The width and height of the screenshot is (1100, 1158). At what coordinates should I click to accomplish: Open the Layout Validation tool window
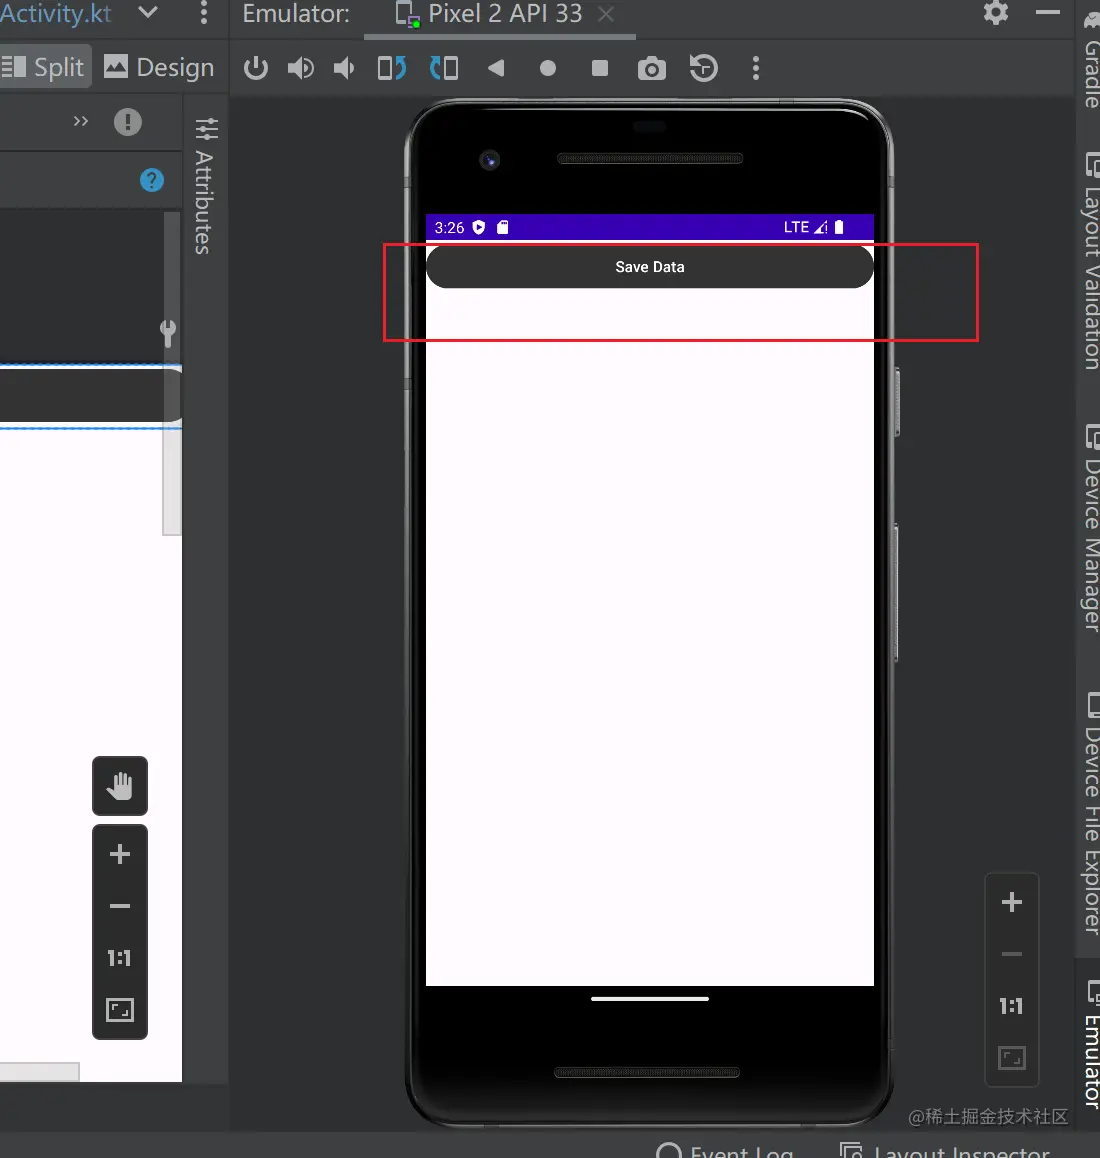pyautogui.click(x=1091, y=260)
